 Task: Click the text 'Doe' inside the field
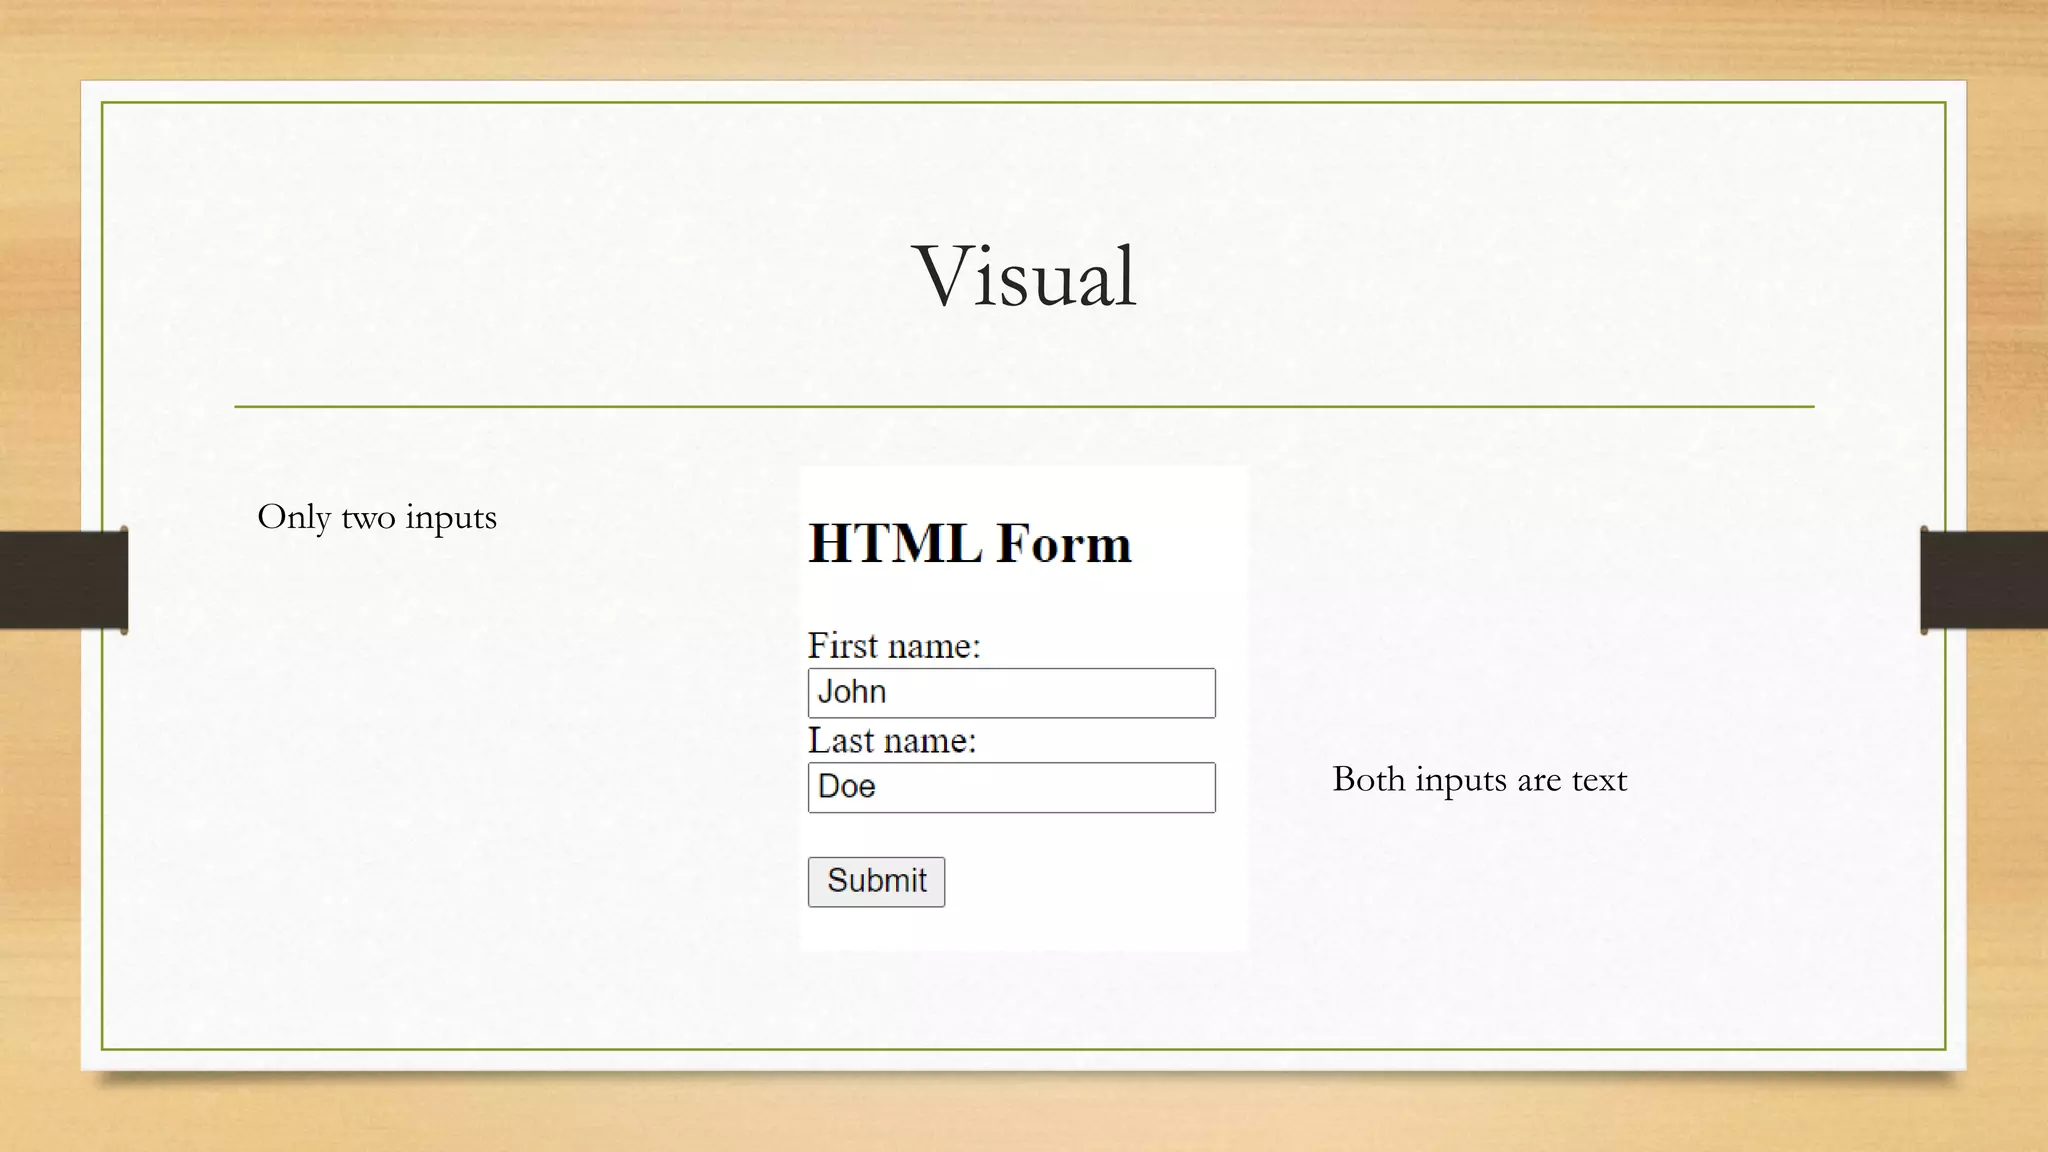pos(846,787)
